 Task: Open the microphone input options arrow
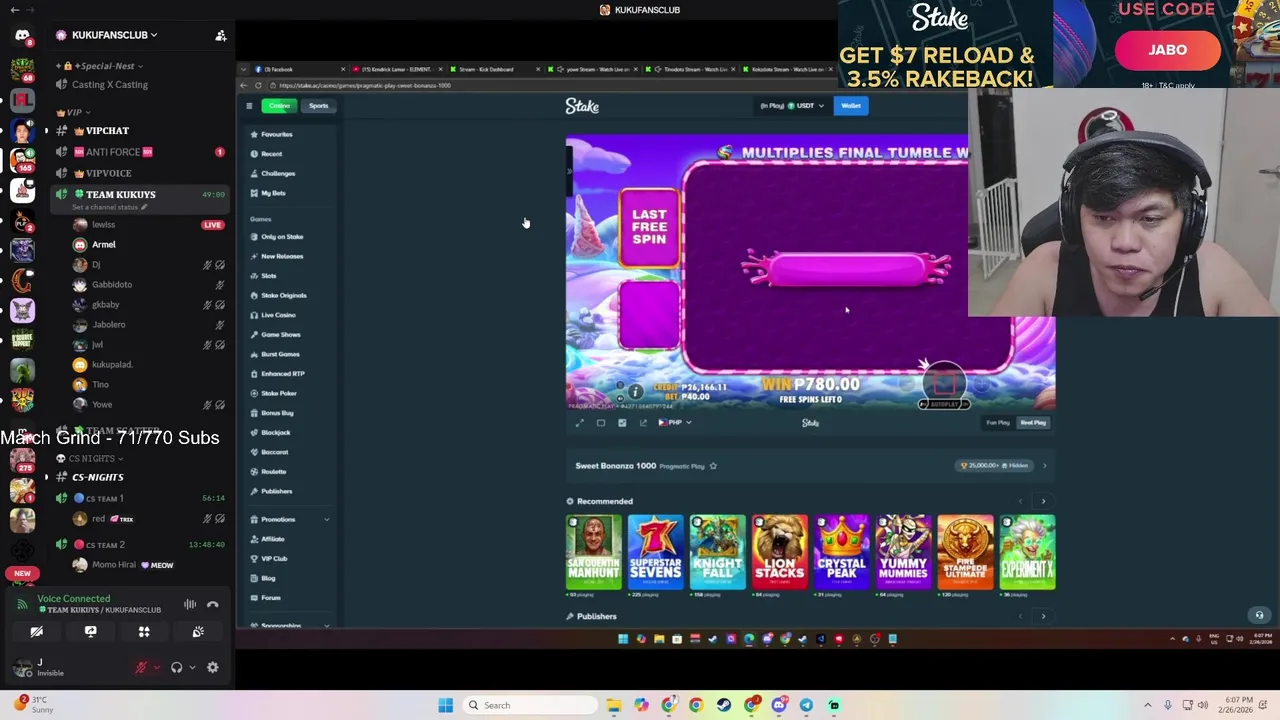[156, 668]
